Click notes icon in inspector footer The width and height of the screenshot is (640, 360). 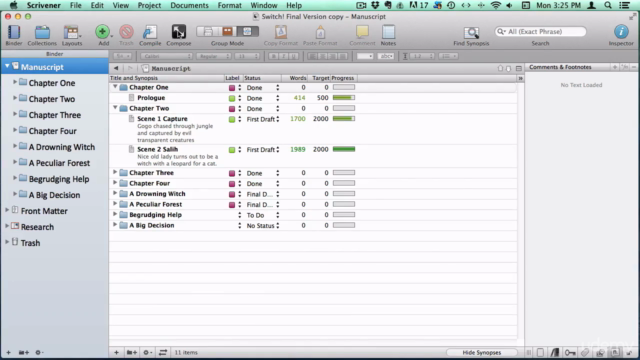click(x=540, y=352)
